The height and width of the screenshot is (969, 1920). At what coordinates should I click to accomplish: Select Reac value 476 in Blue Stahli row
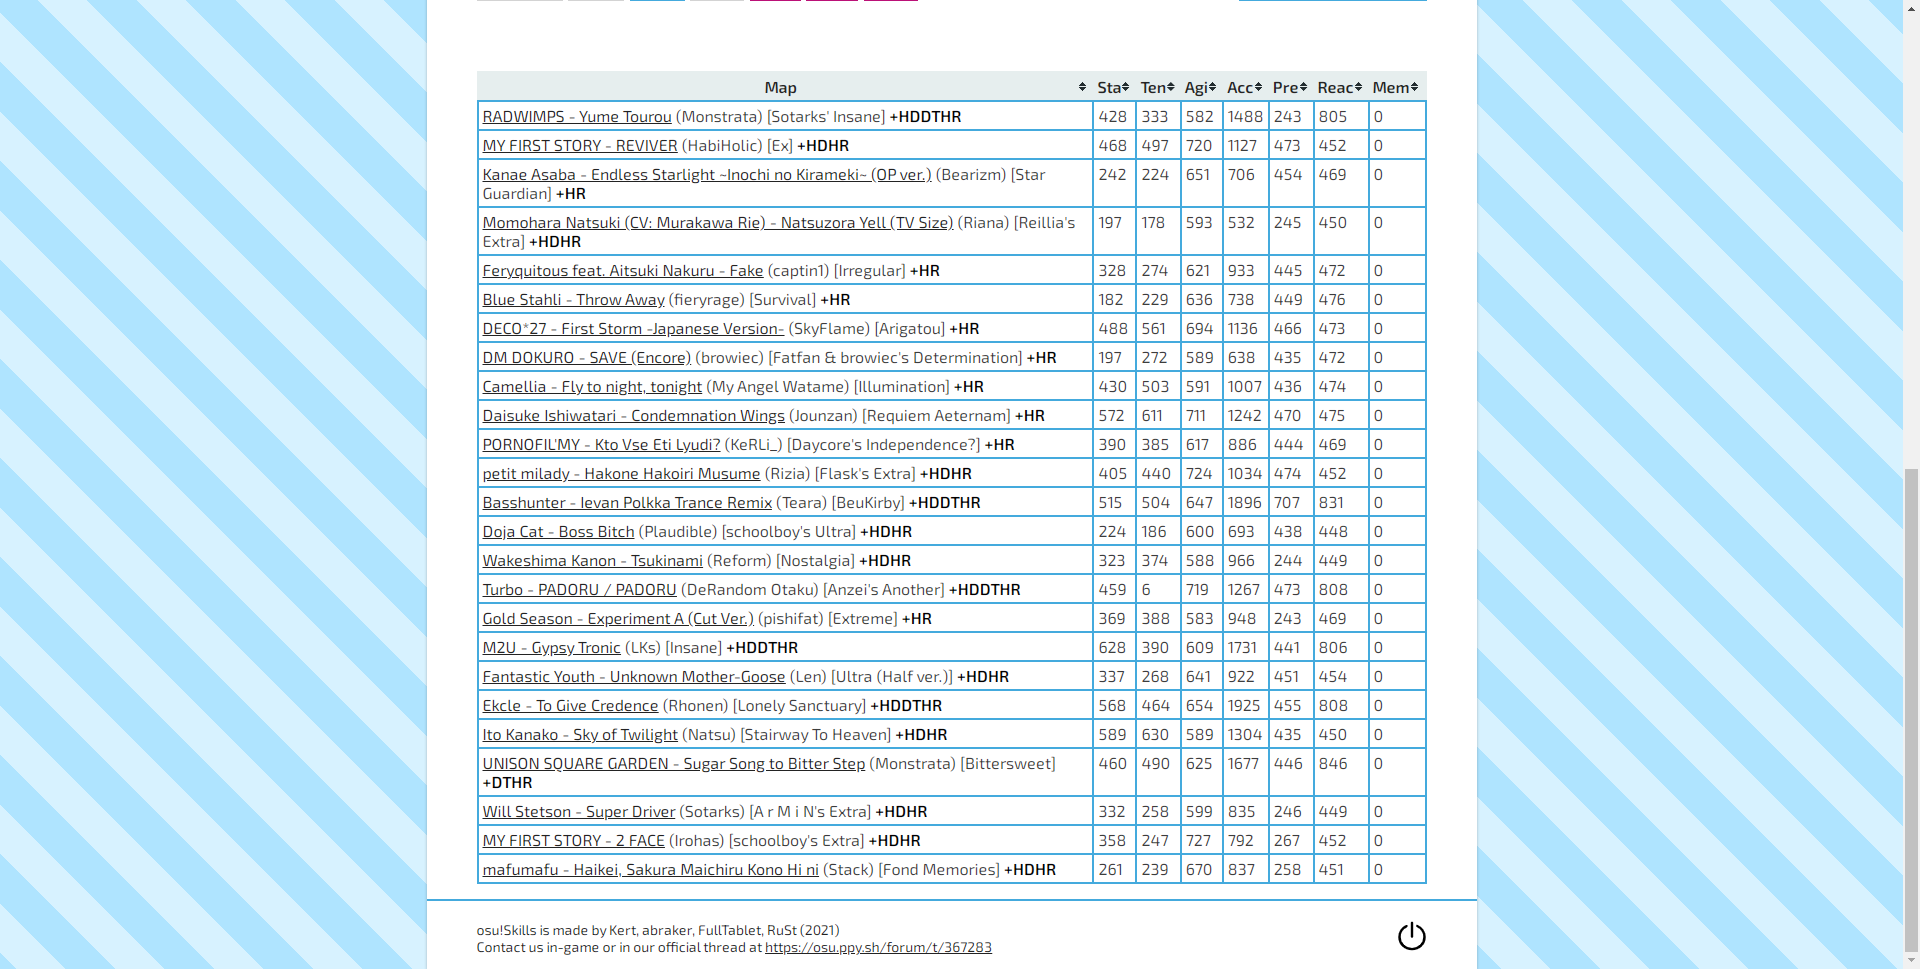point(1332,300)
